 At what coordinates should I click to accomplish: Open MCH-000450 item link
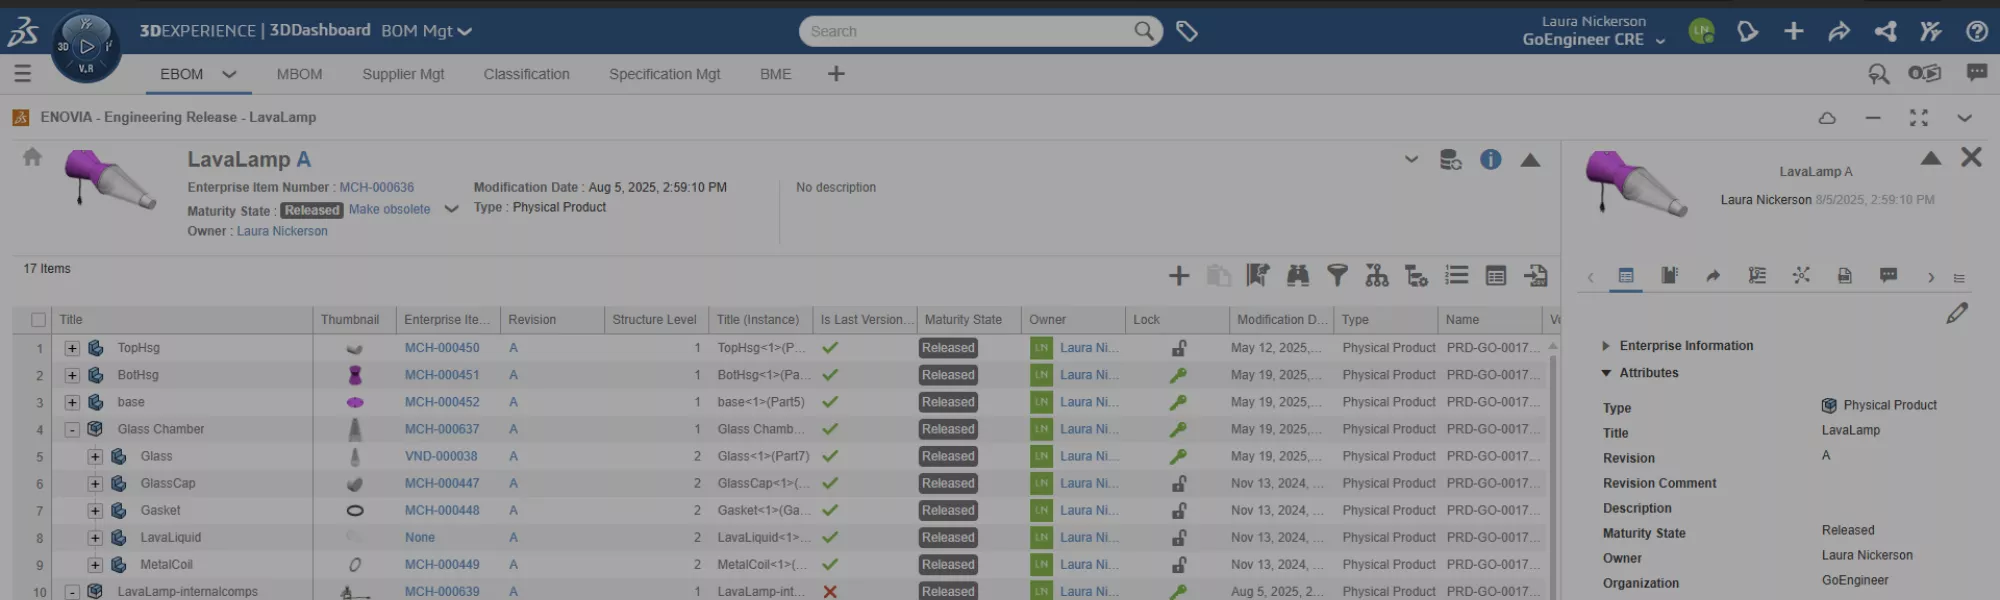point(442,348)
